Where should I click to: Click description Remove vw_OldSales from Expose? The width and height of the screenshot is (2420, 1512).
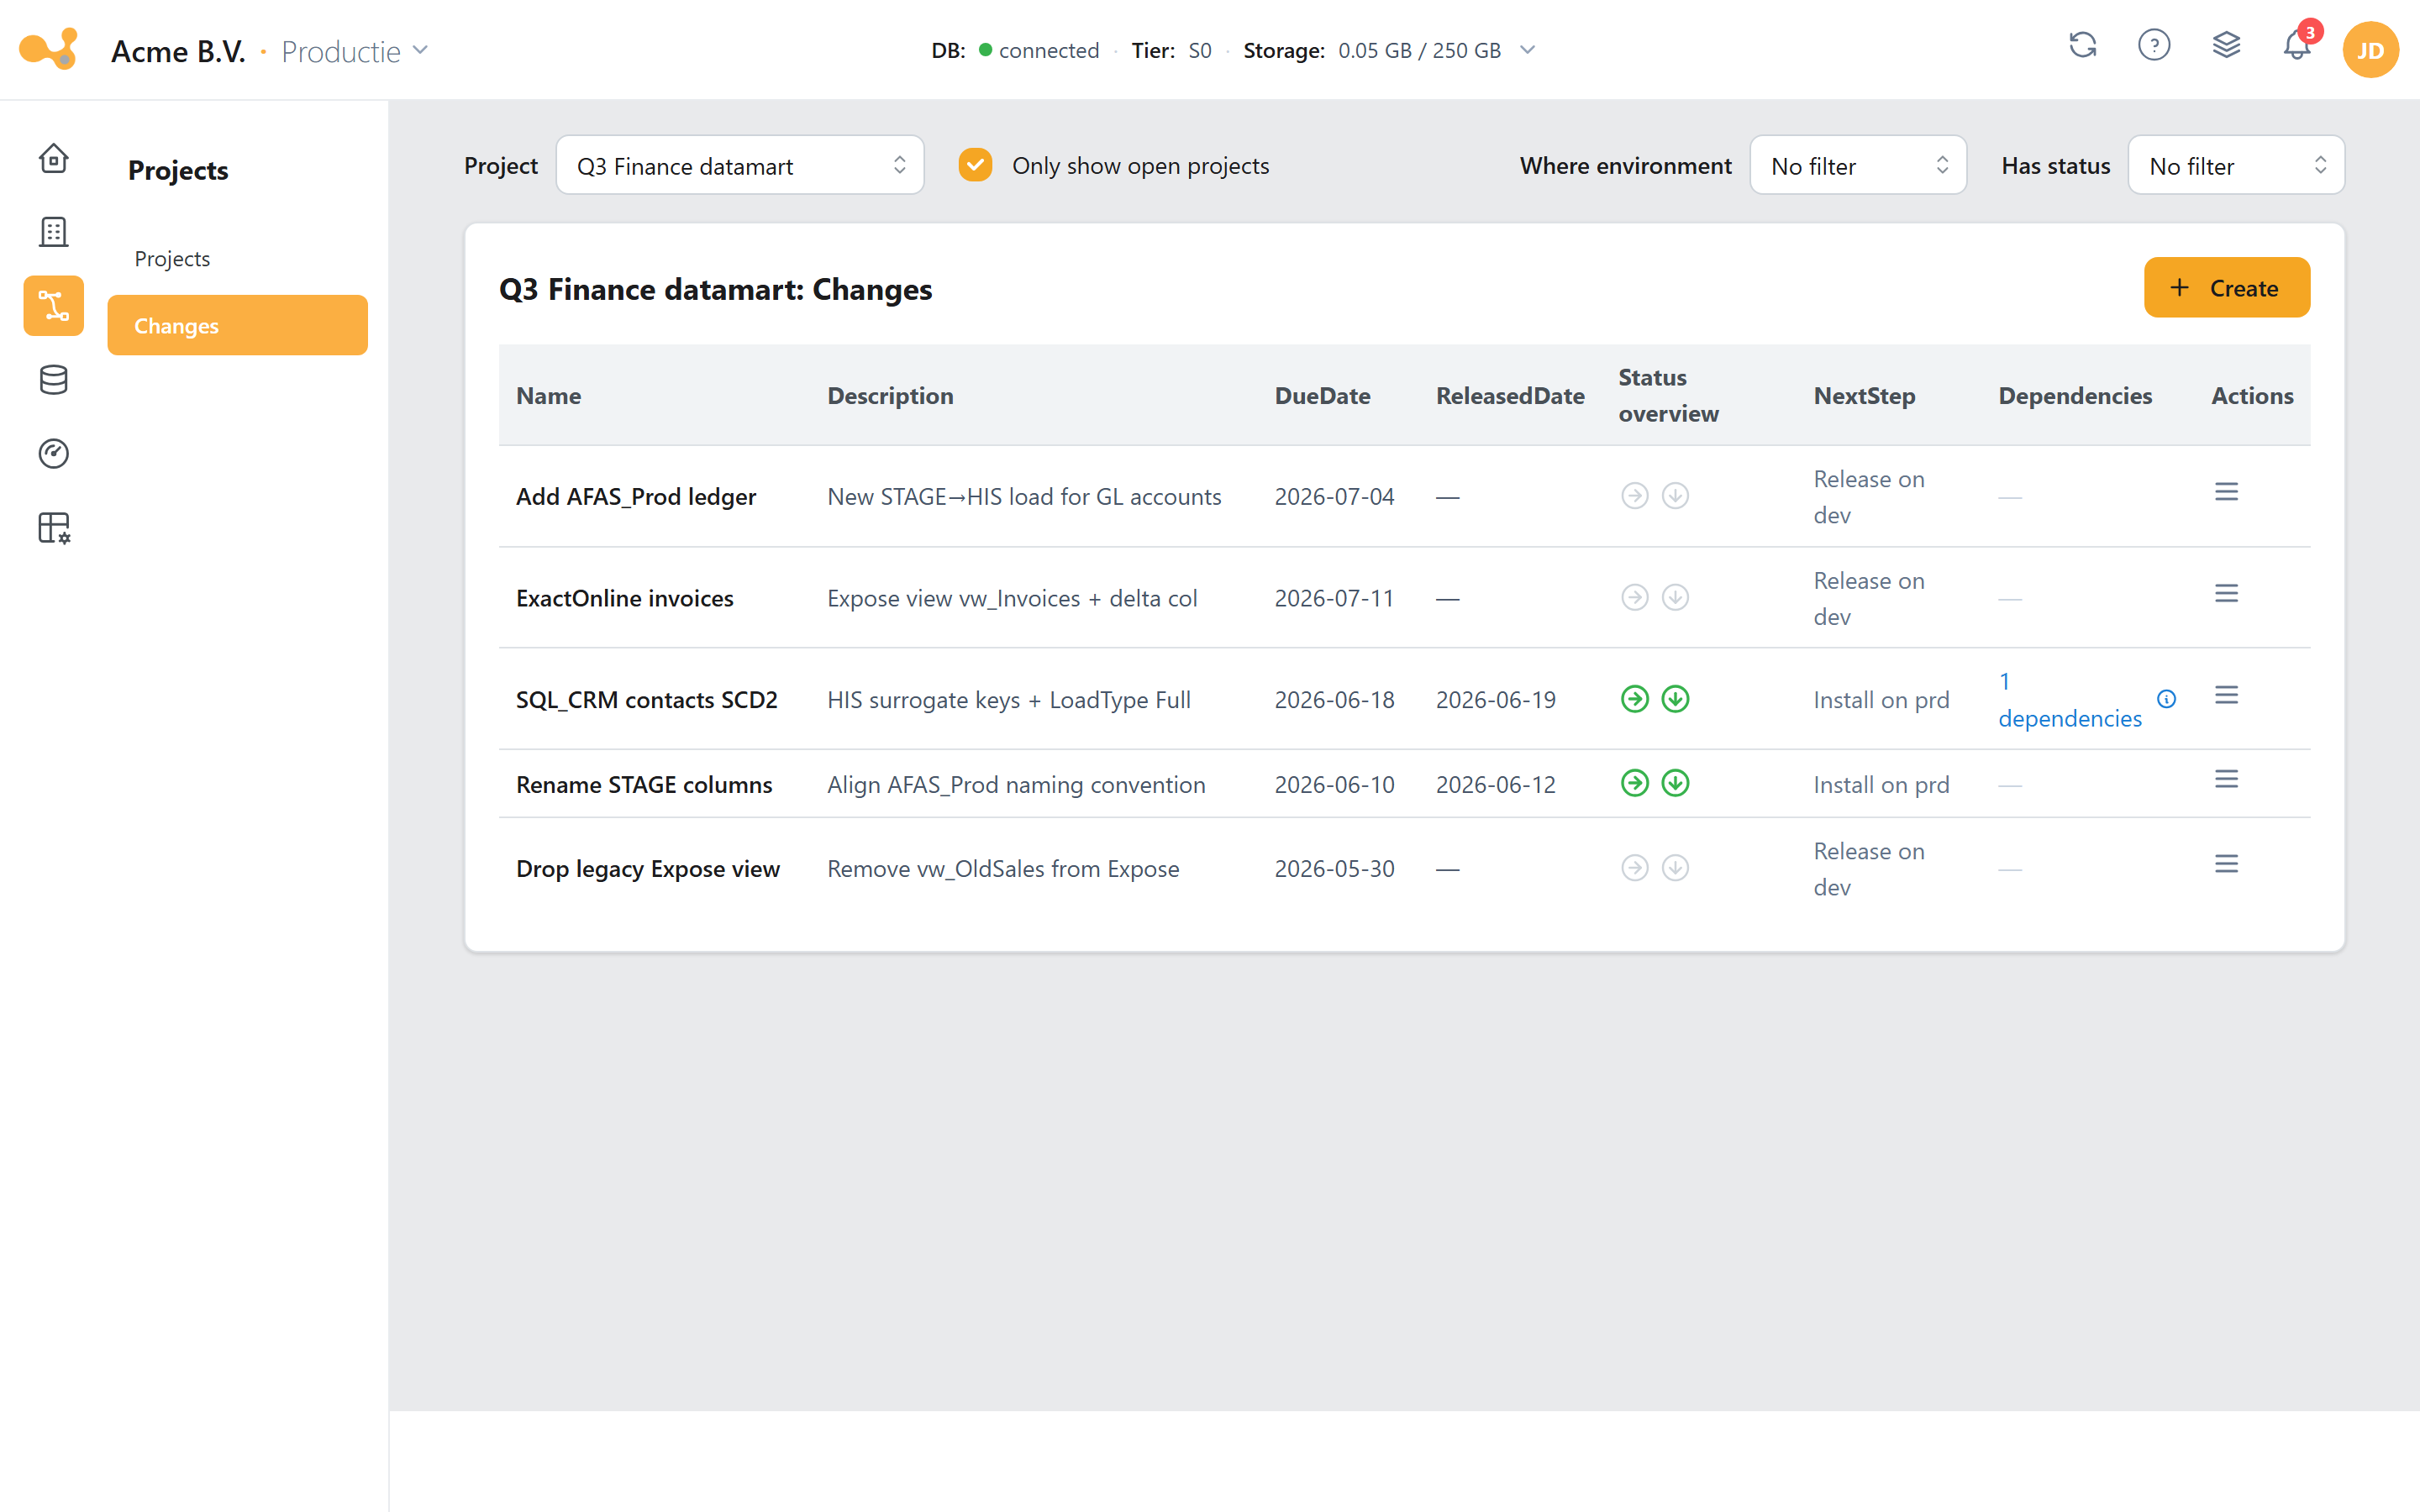(x=1002, y=869)
